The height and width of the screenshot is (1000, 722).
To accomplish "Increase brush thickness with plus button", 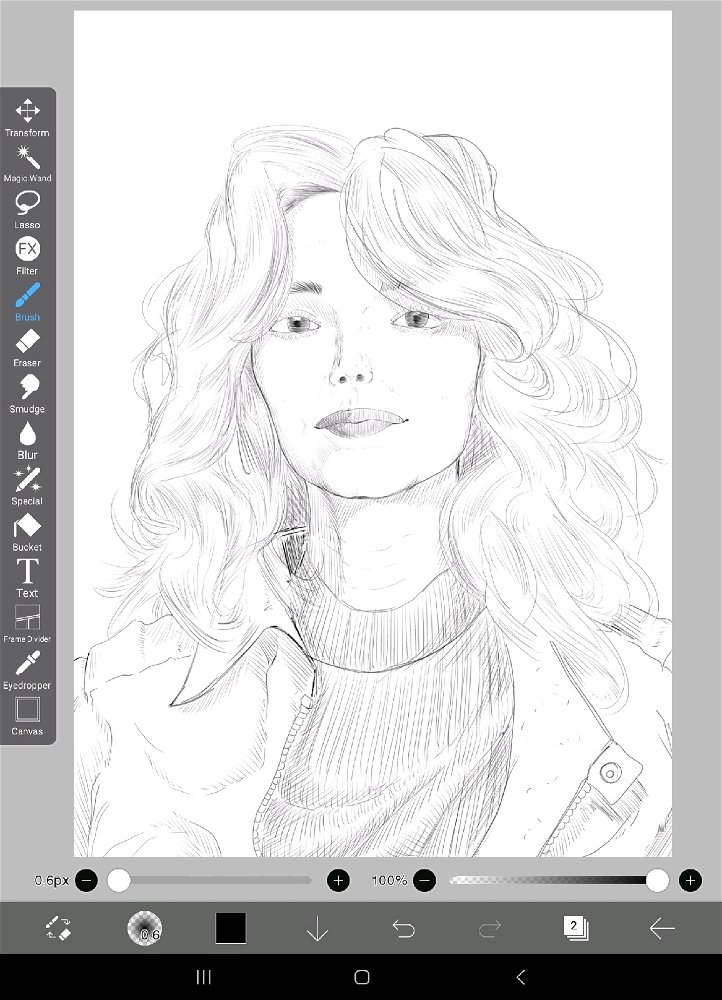I will [x=338, y=881].
